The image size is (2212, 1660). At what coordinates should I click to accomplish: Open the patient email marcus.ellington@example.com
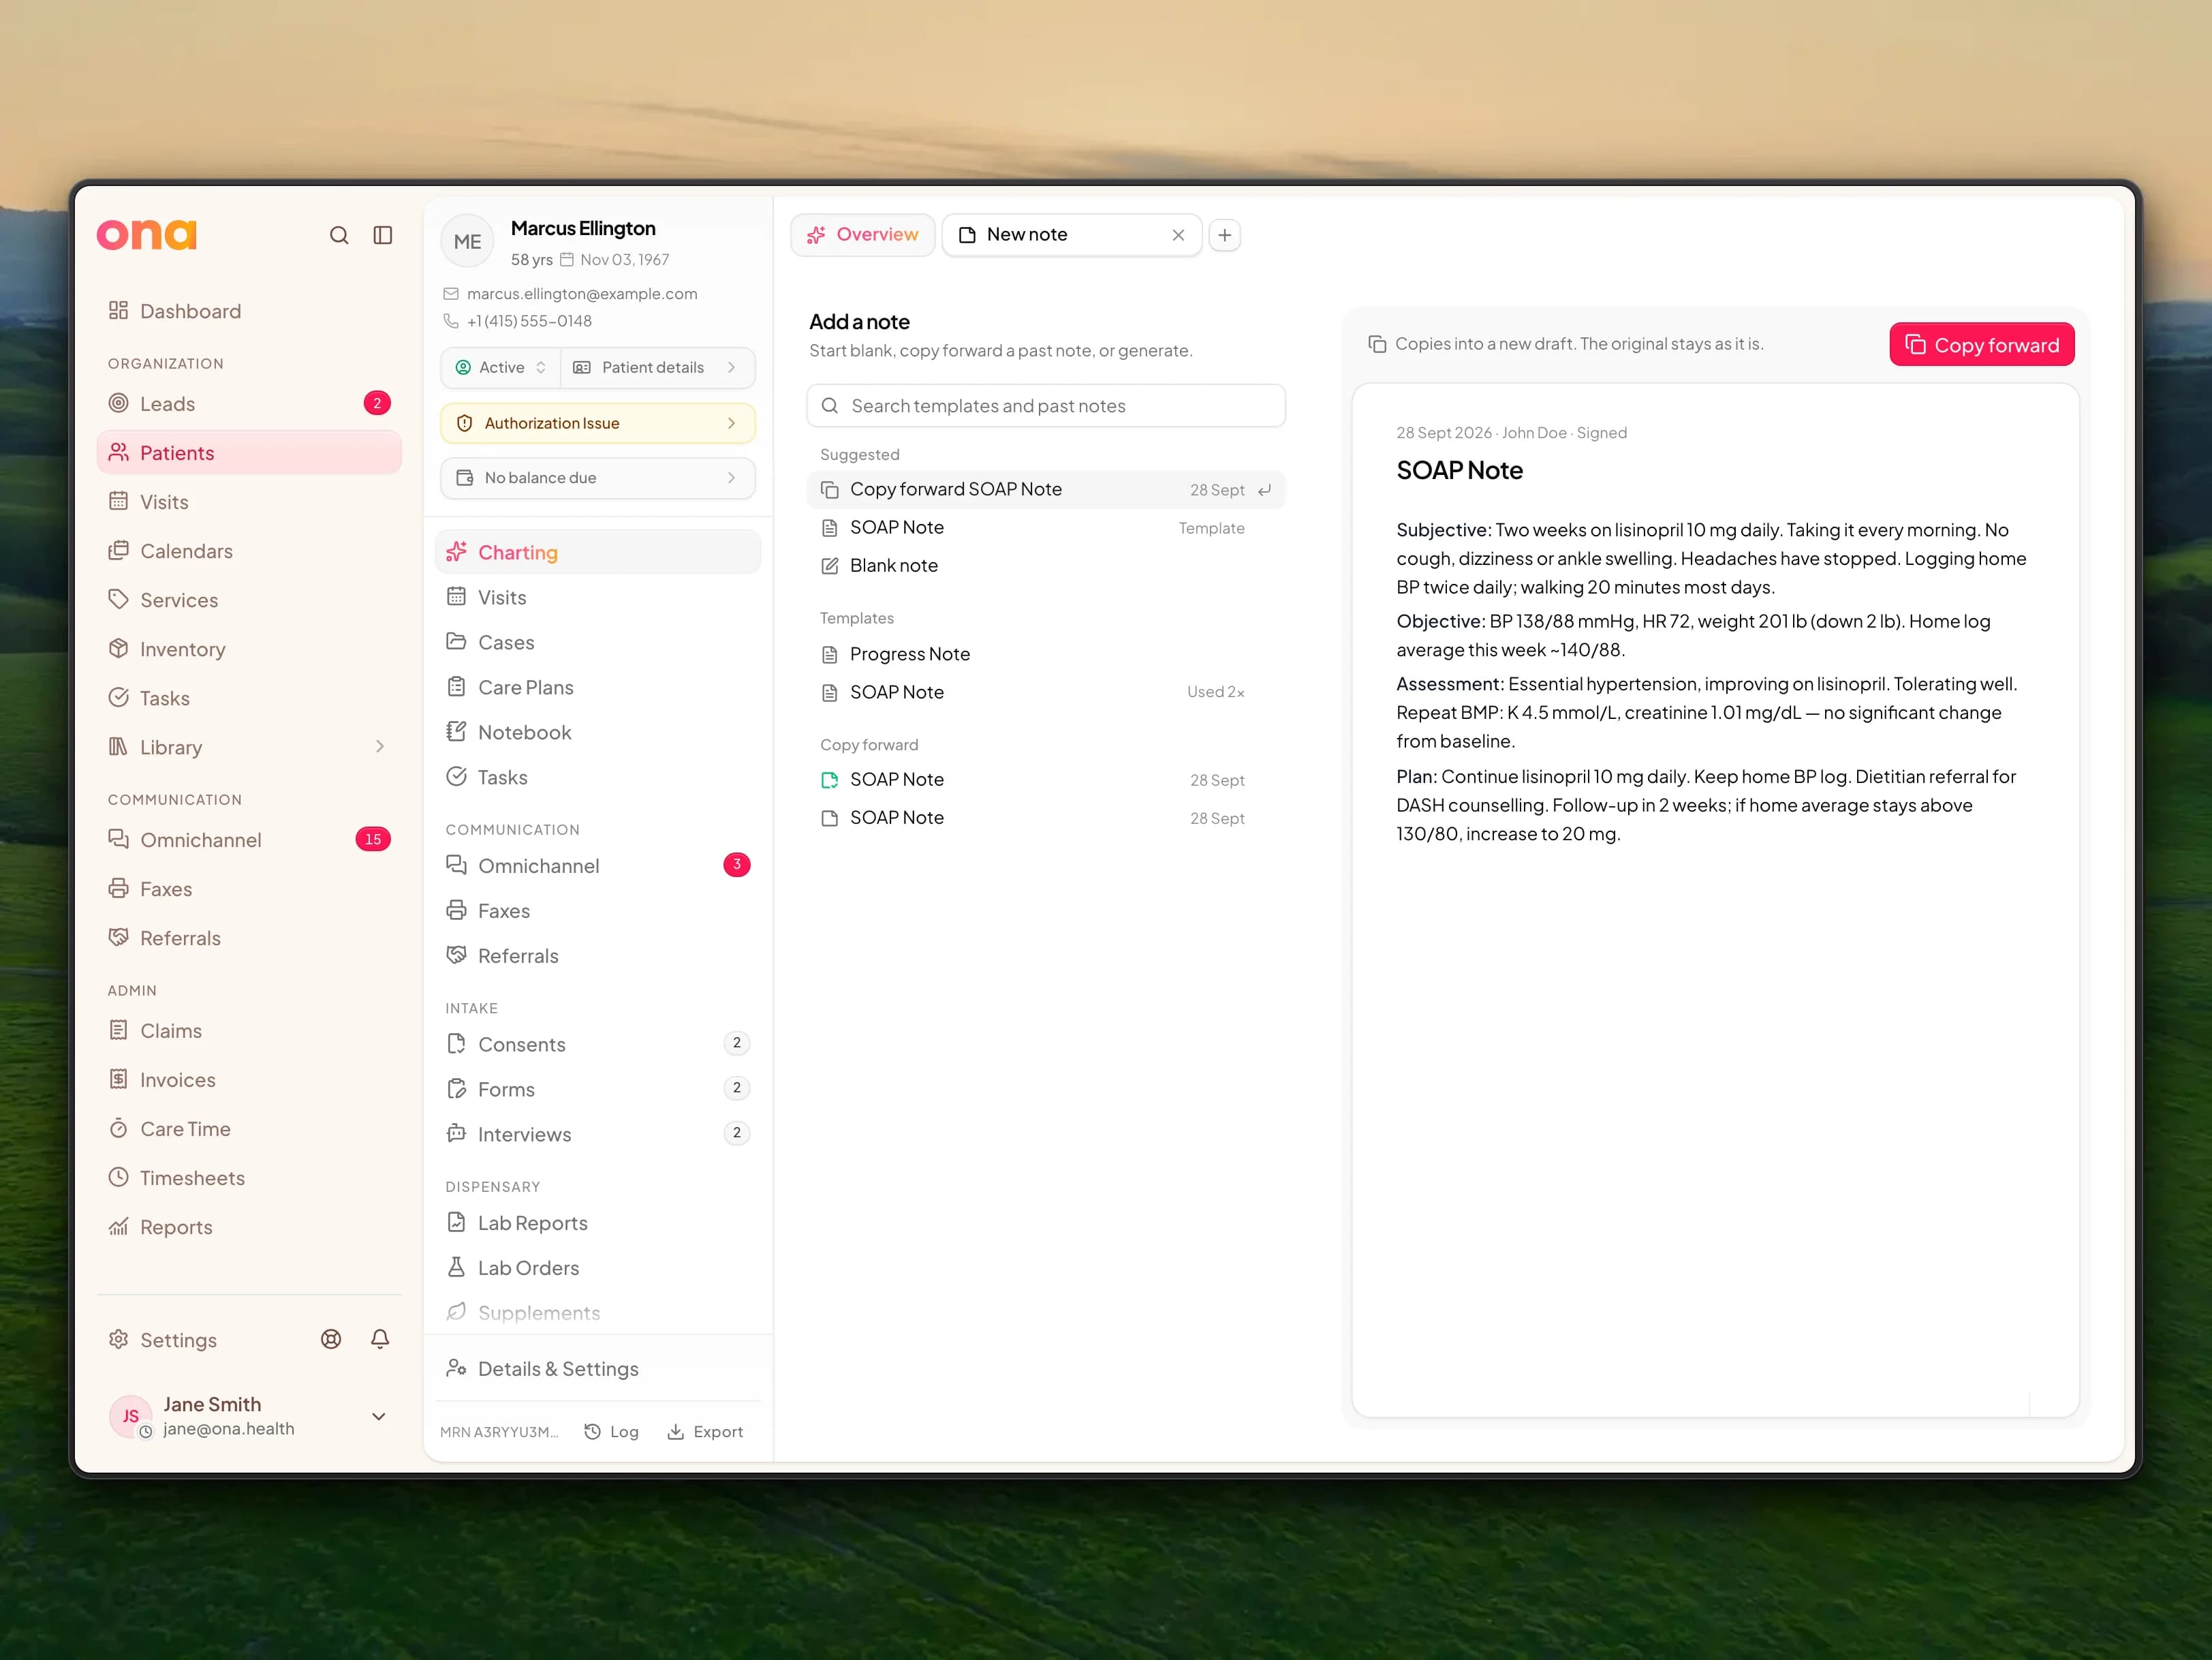click(x=582, y=294)
